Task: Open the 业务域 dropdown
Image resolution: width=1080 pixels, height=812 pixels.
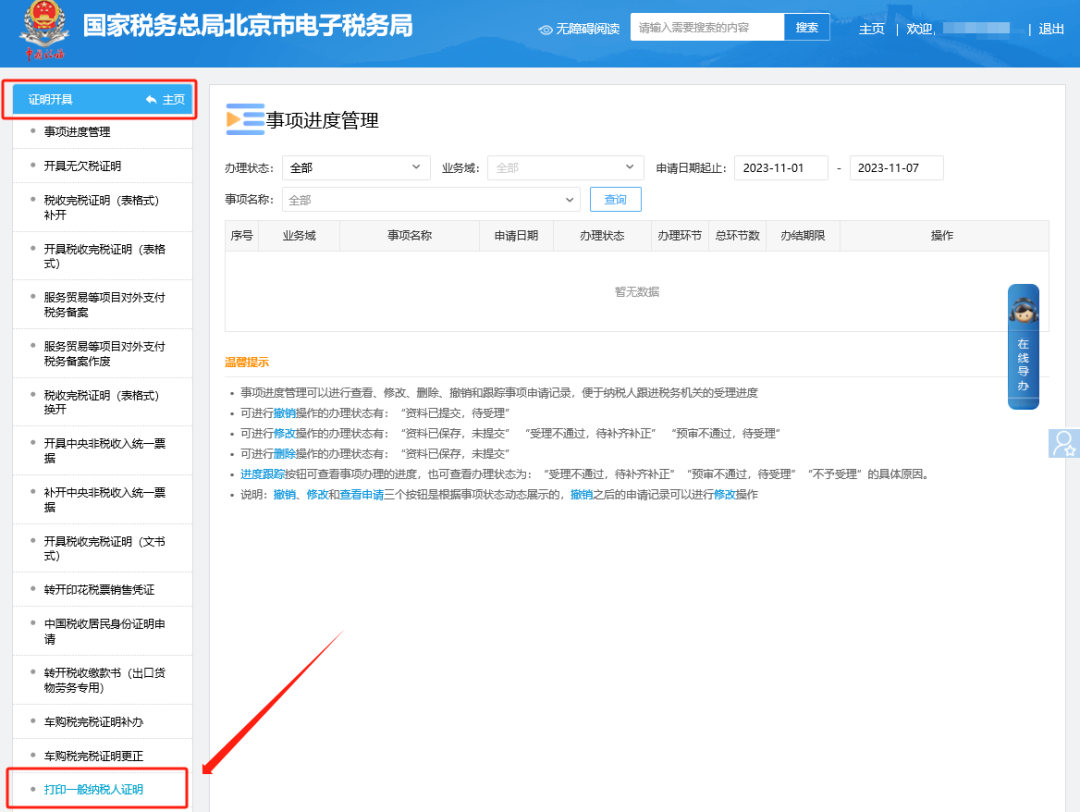Action: pos(565,168)
